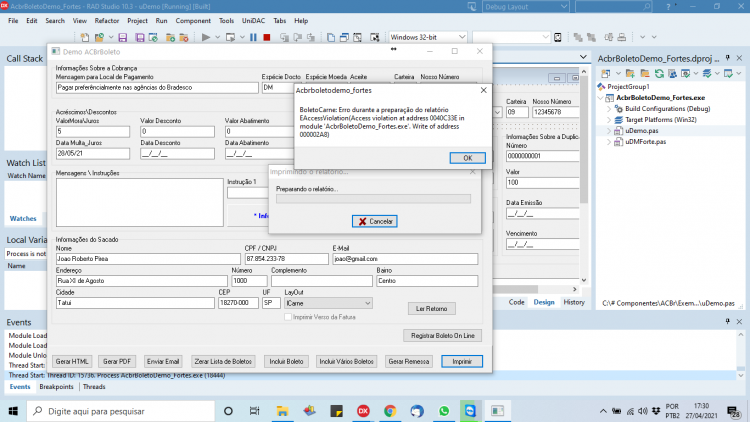Click the View Unit toolbar icon
The height and width of the screenshot is (422, 750).
tap(331, 37)
